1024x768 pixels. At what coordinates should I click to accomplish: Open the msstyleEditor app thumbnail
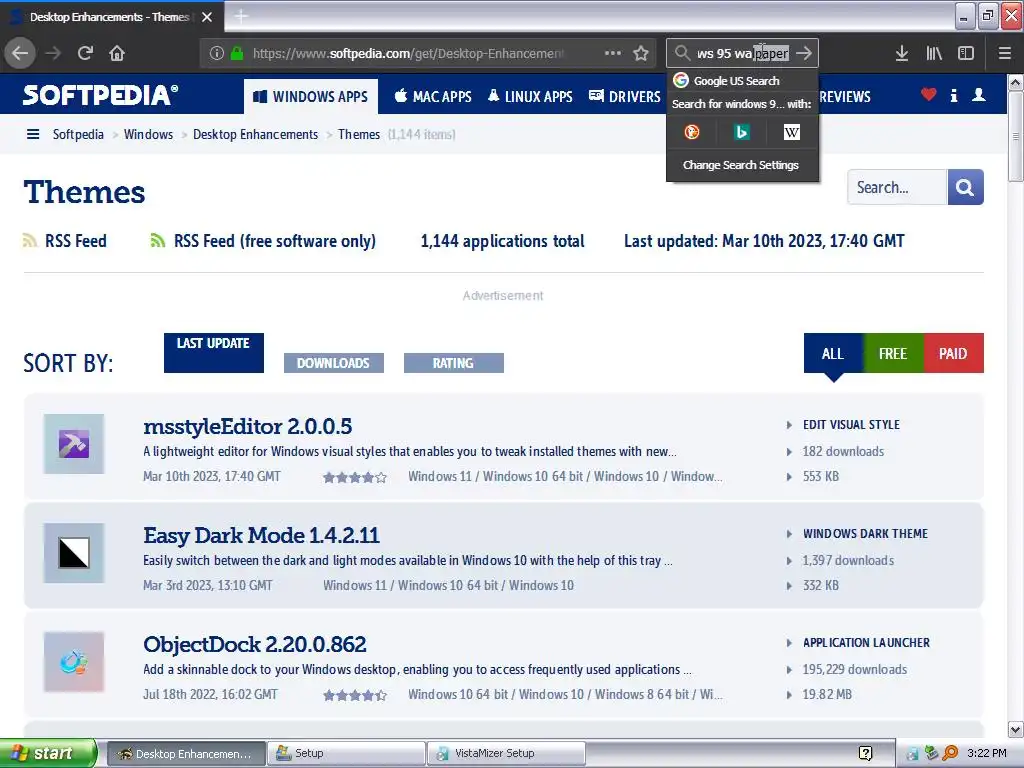pyautogui.click(x=74, y=444)
